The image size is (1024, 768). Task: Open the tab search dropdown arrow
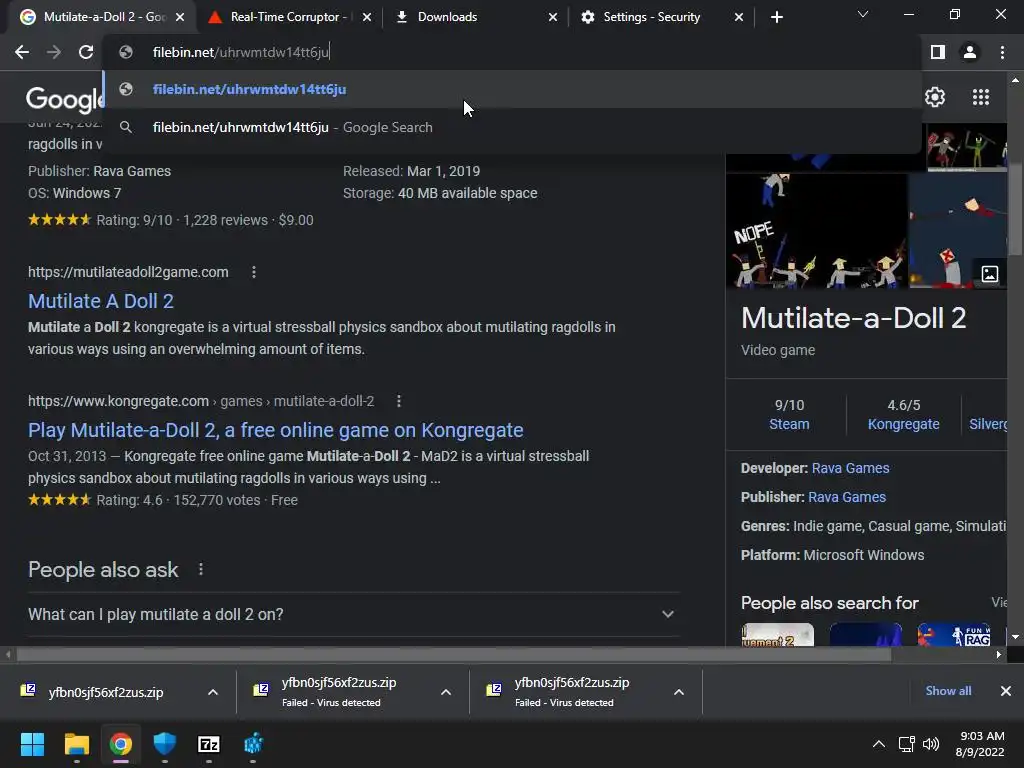tap(863, 14)
